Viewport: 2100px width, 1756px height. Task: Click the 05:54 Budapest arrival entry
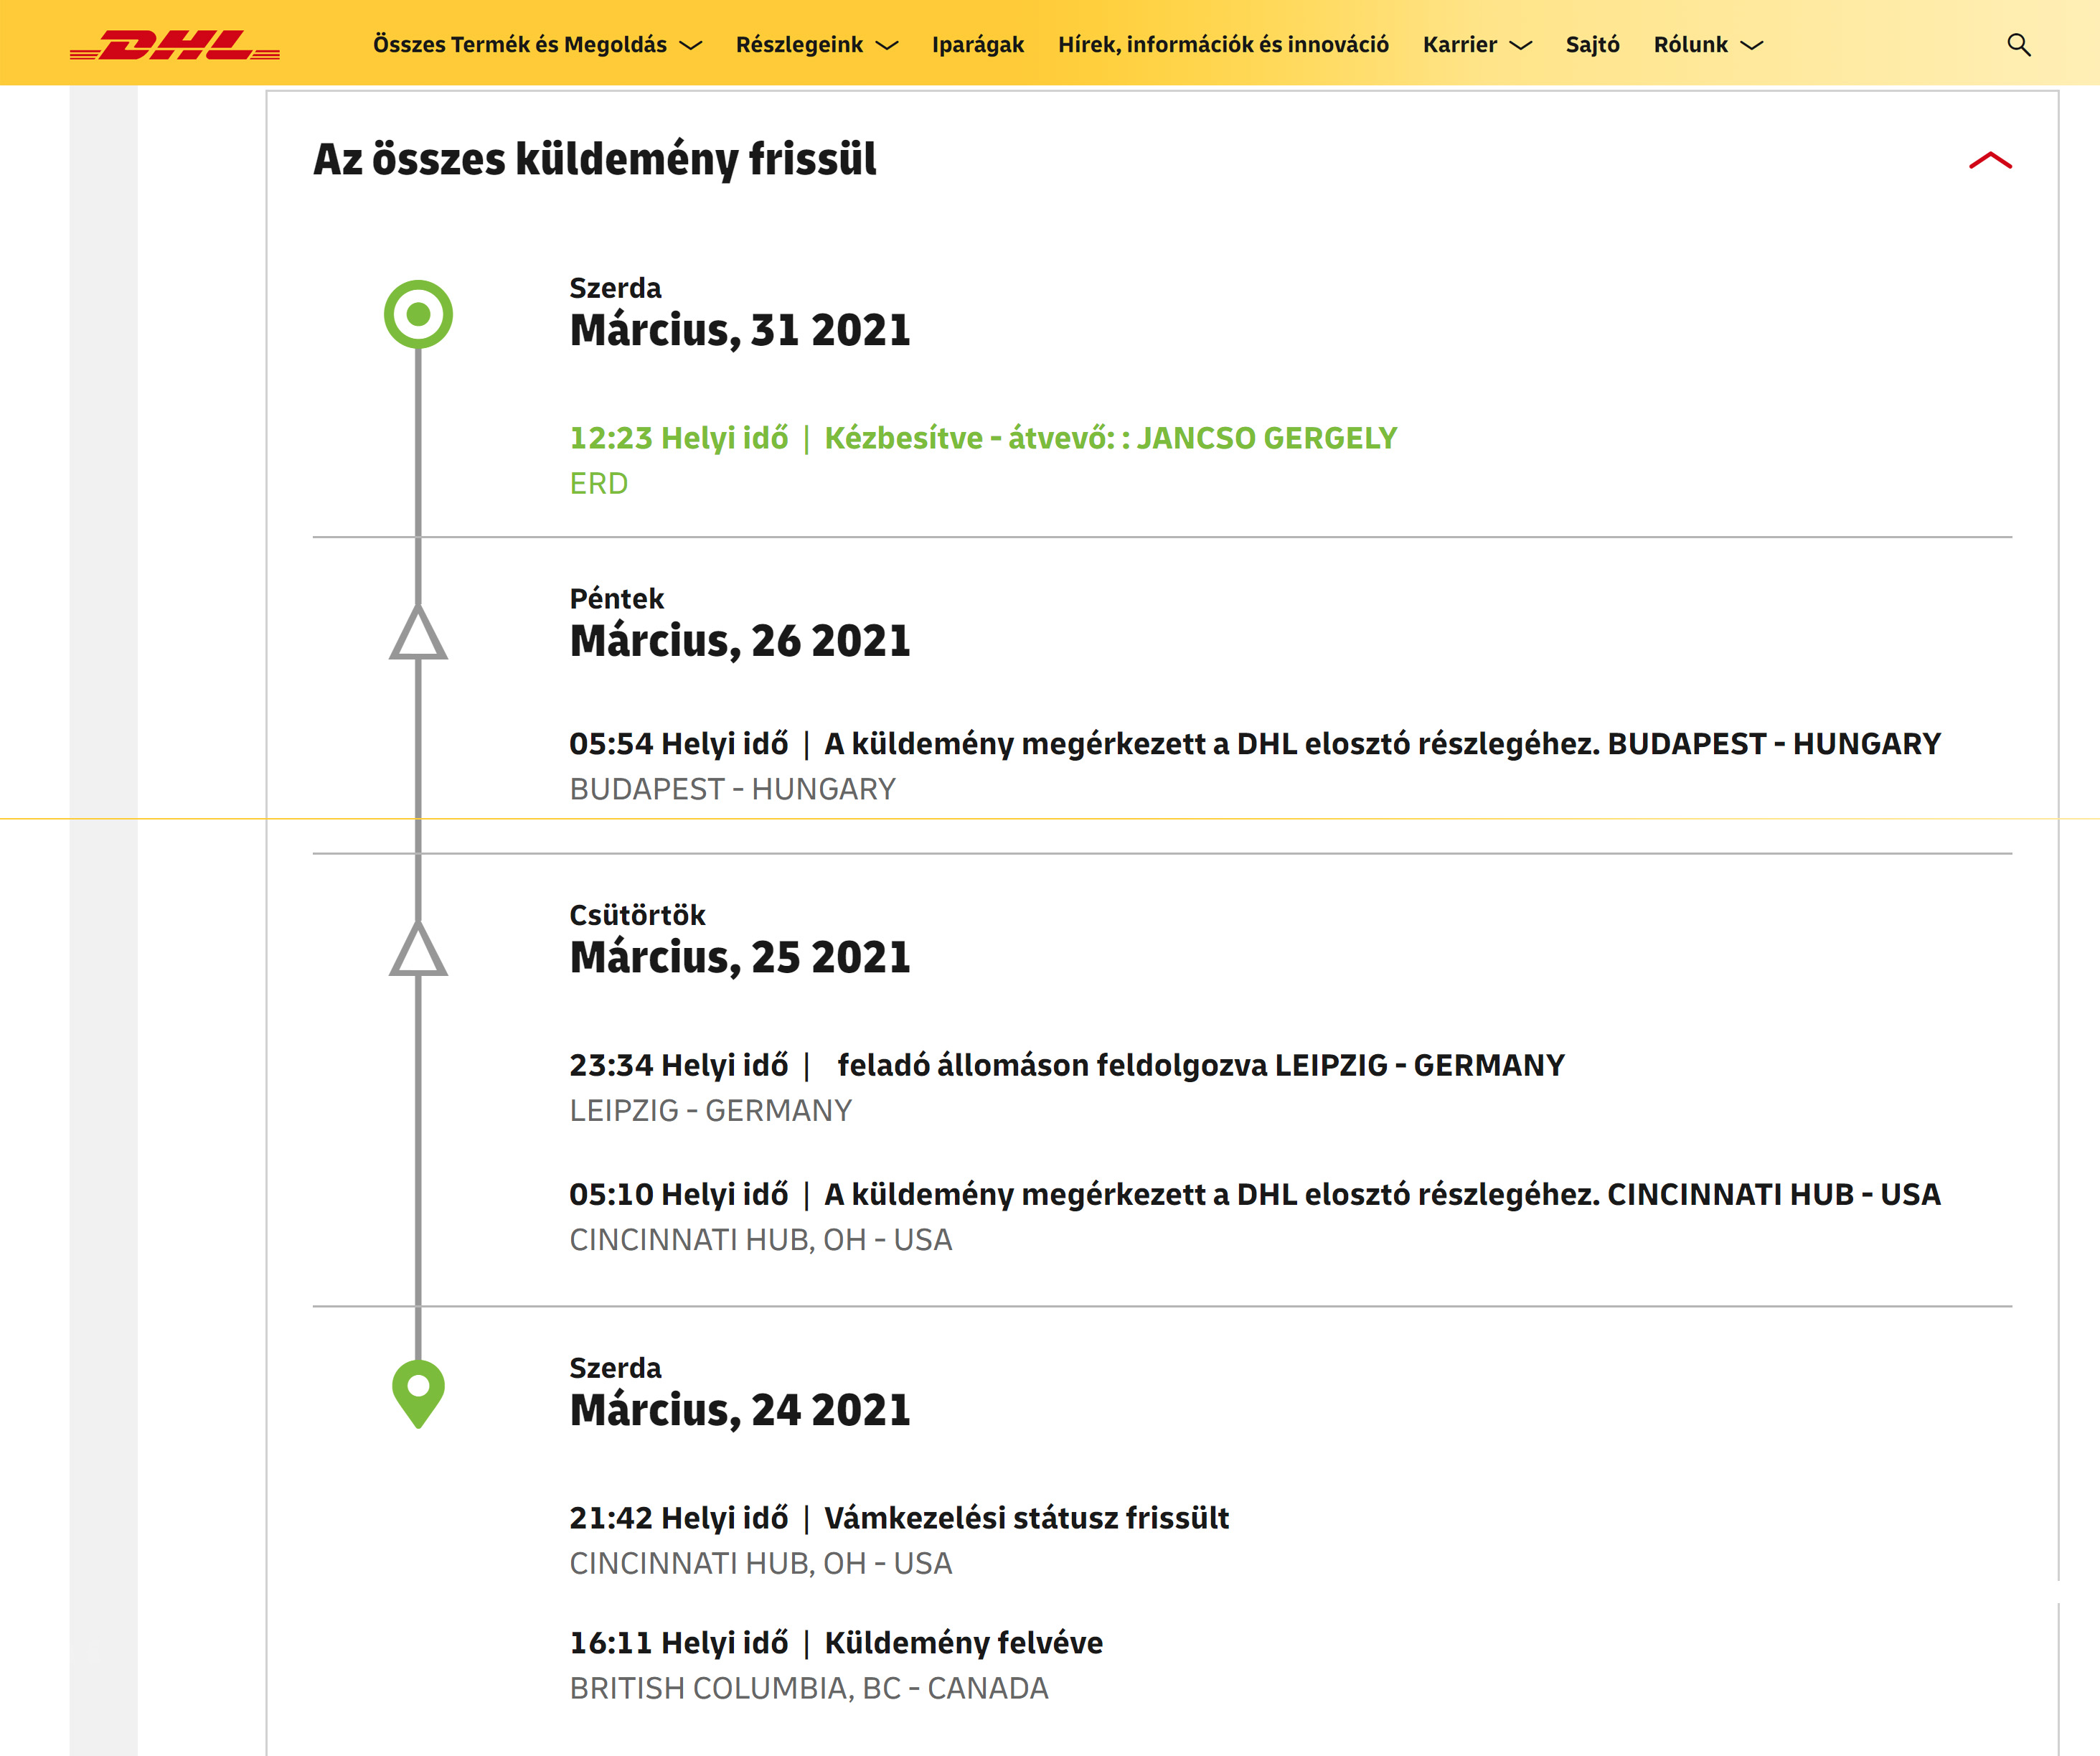pyautogui.click(x=1255, y=744)
